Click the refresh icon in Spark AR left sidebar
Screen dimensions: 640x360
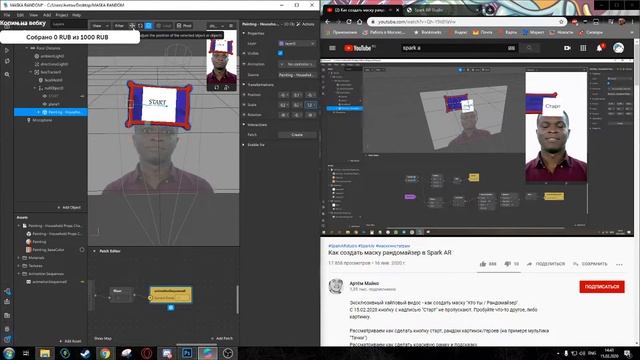[x=7, y=61]
